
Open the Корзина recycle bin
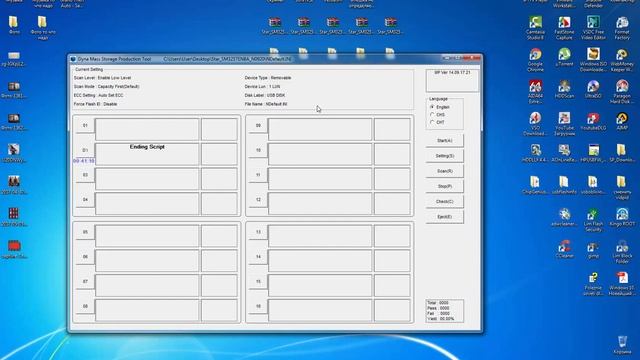(622, 345)
